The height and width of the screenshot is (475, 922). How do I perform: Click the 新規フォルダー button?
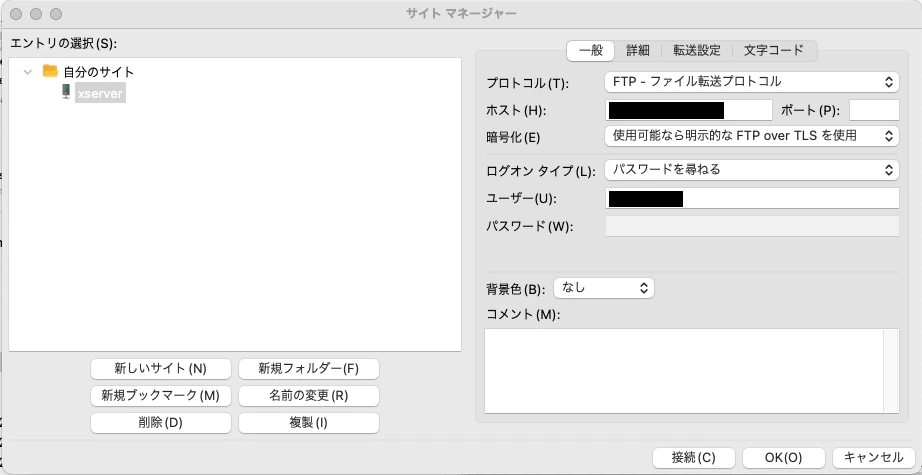309,369
